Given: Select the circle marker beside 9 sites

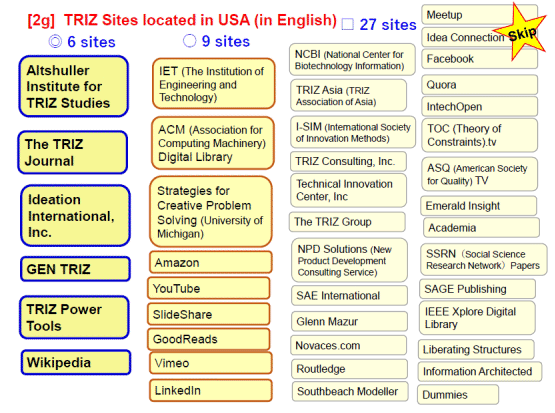Looking at the screenshot, I should (x=189, y=41).
